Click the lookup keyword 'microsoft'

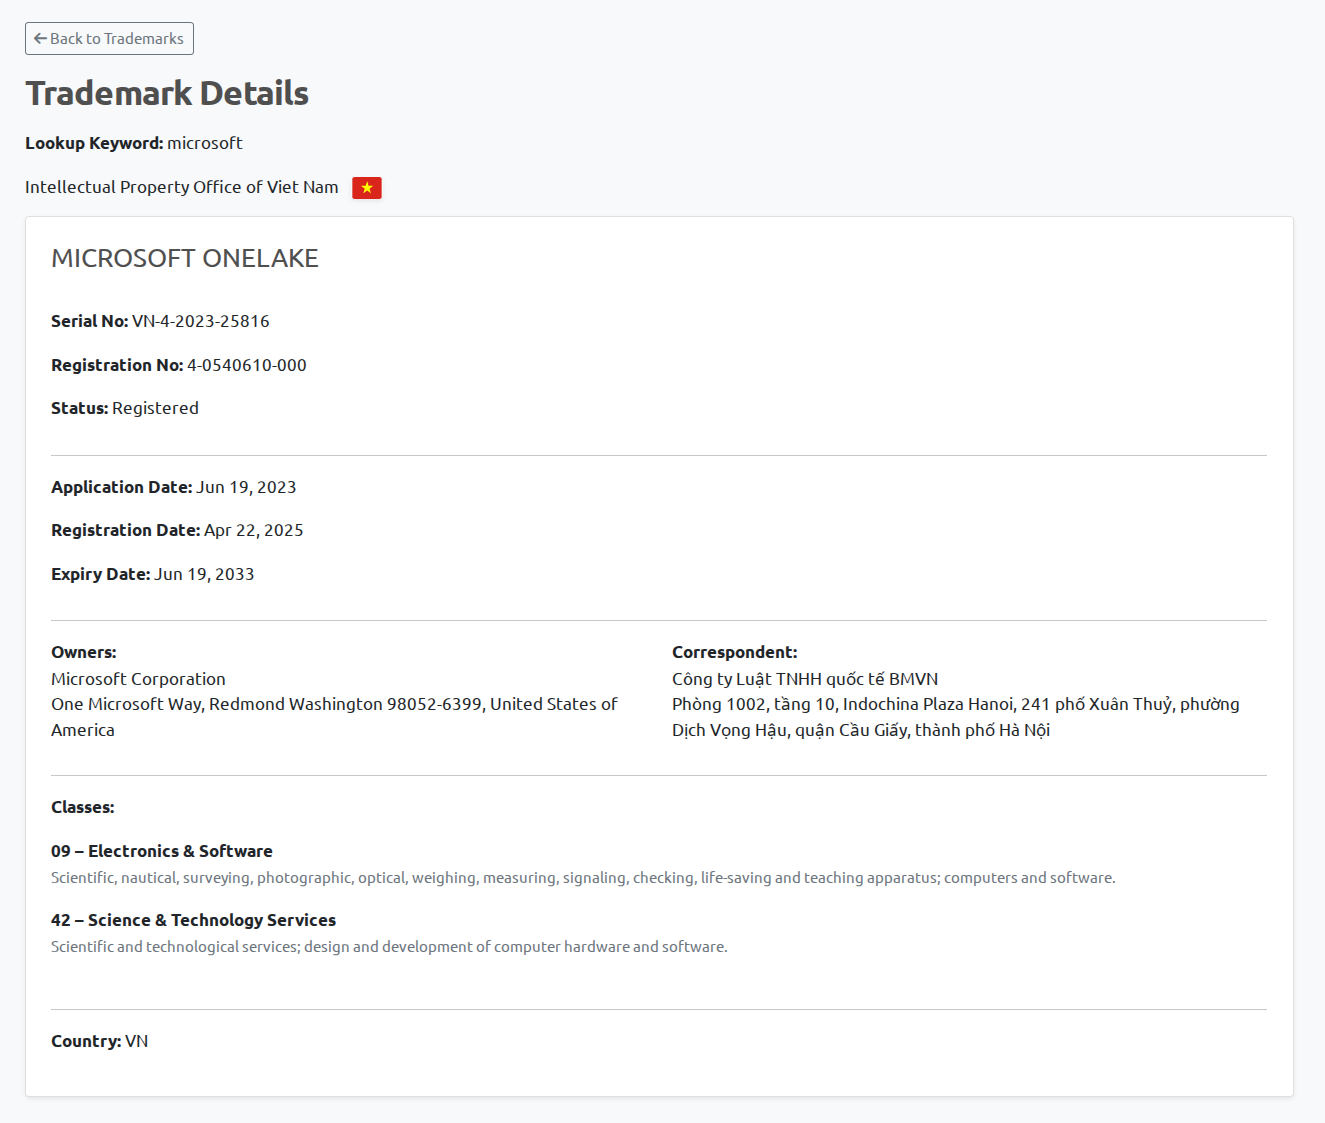click(205, 143)
